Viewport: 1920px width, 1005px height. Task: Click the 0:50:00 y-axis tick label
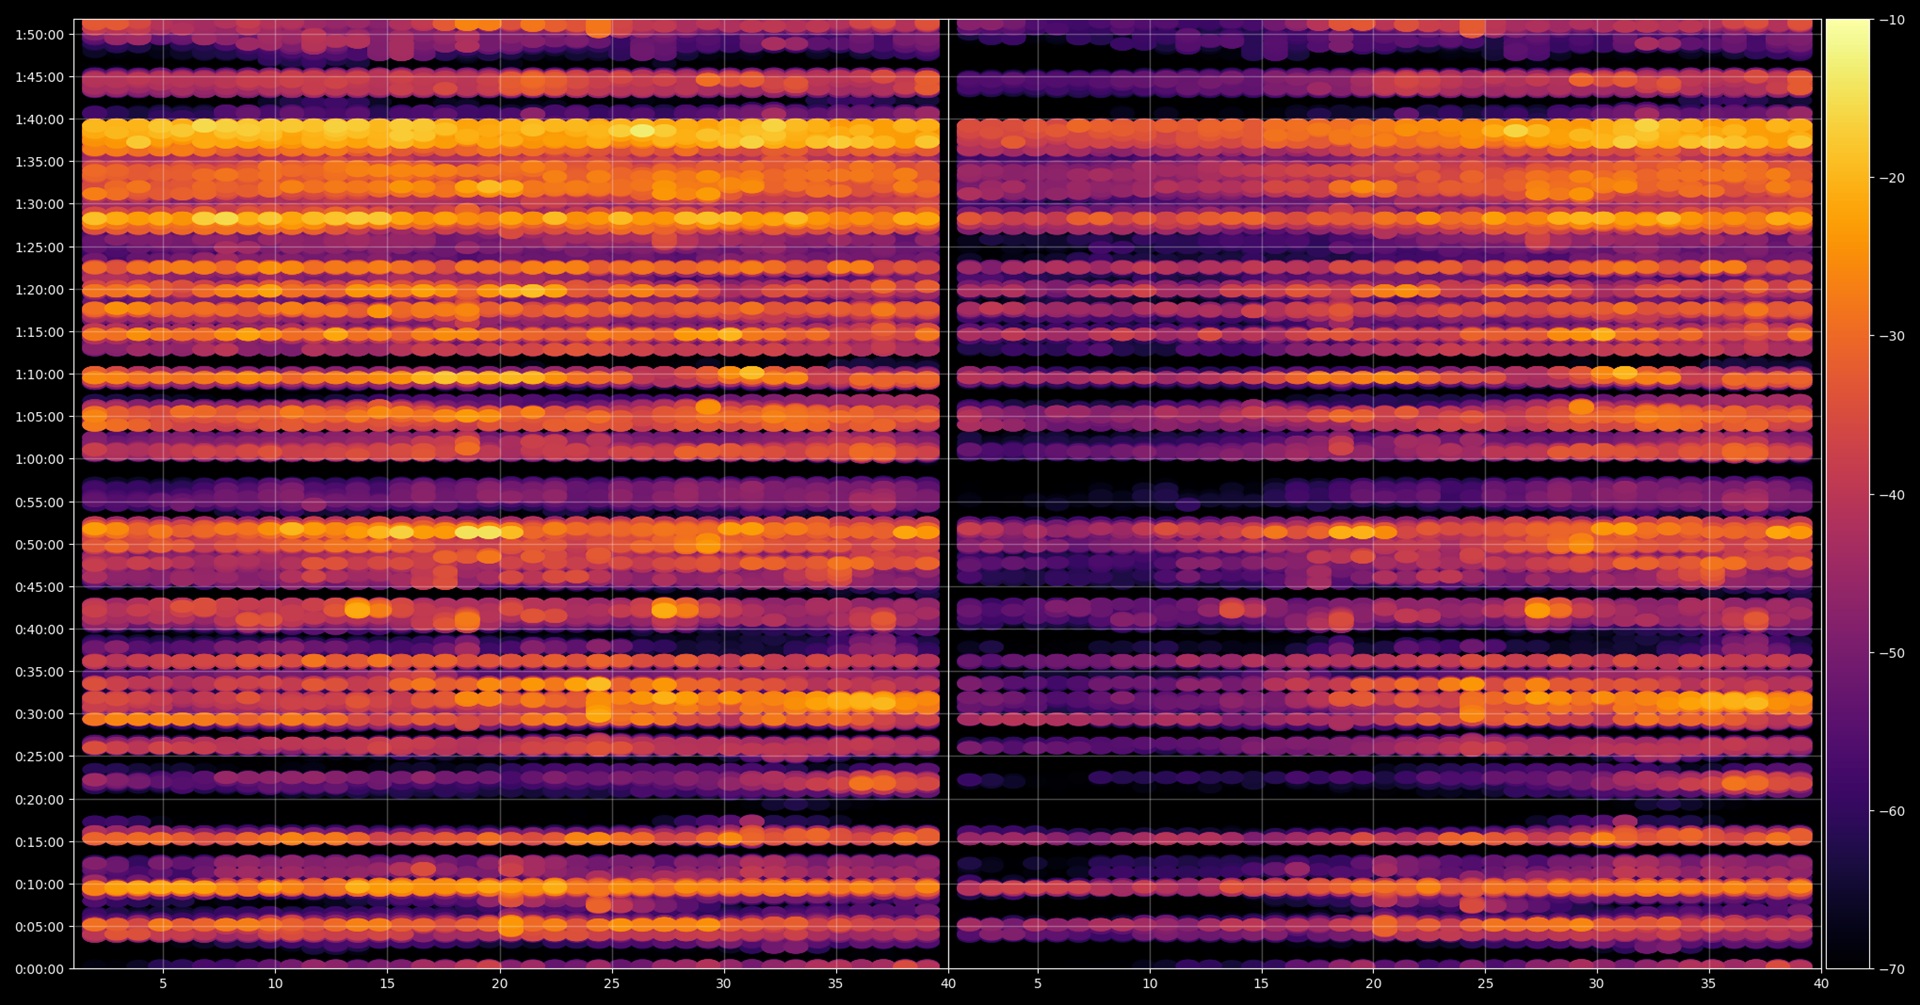(x=39, y=545)
